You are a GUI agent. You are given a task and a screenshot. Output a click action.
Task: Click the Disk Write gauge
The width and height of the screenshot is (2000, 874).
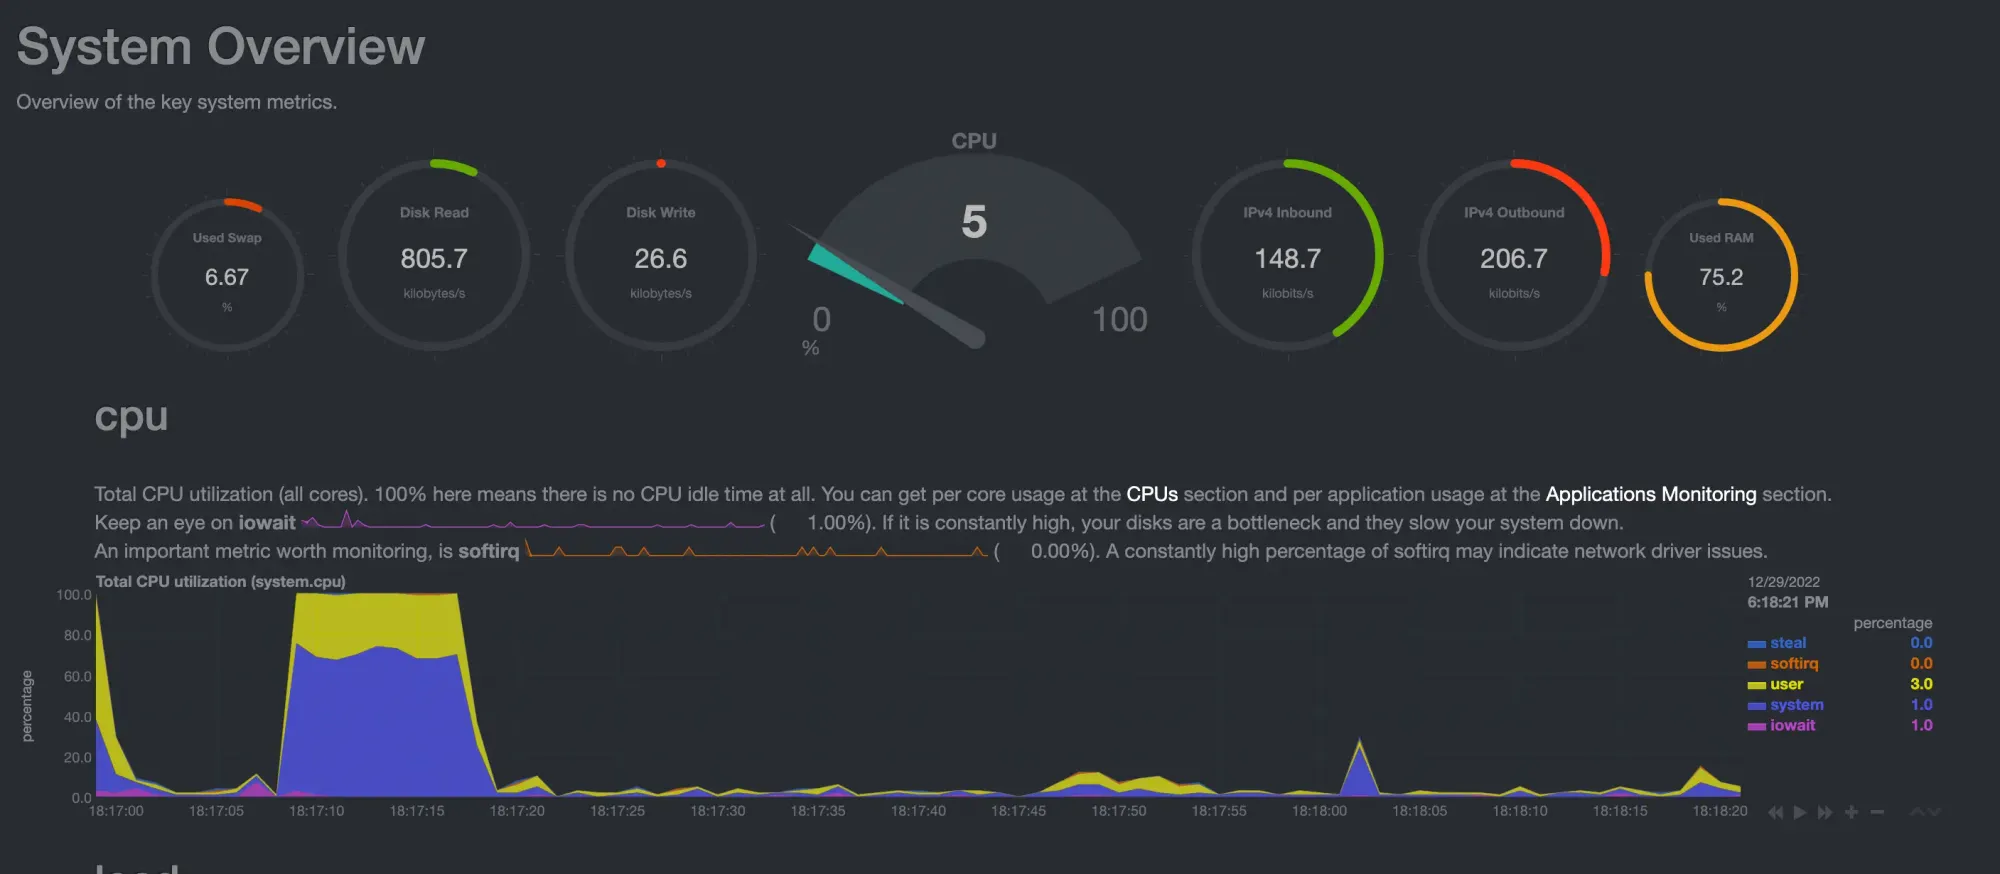[661, 256]
